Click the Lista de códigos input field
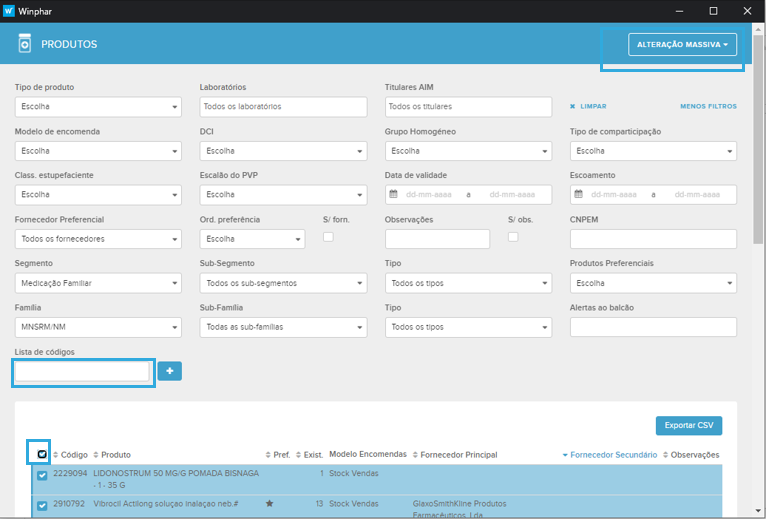Image resolution: width=767 pixels, height=520 pixels. pyautogui.click(x=82, y=371)
